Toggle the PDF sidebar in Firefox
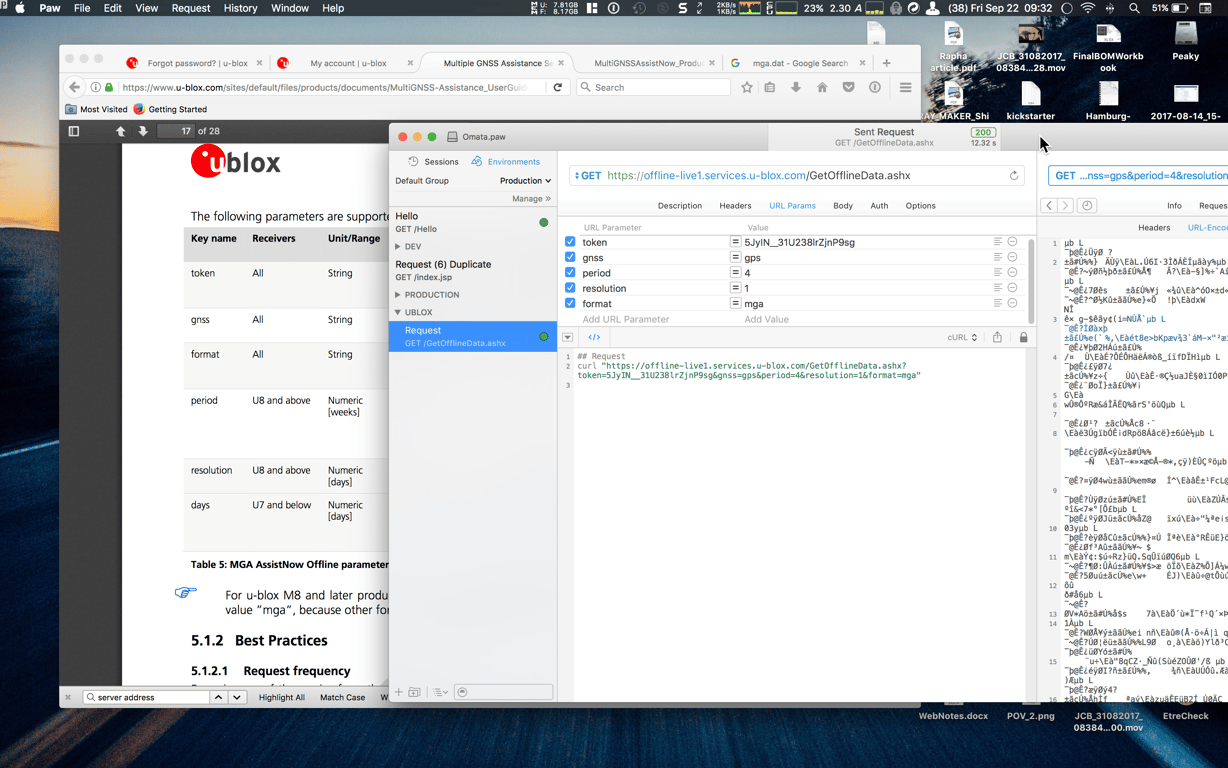1228x768 pixels. pyautogui.click(x=74, y=131)
